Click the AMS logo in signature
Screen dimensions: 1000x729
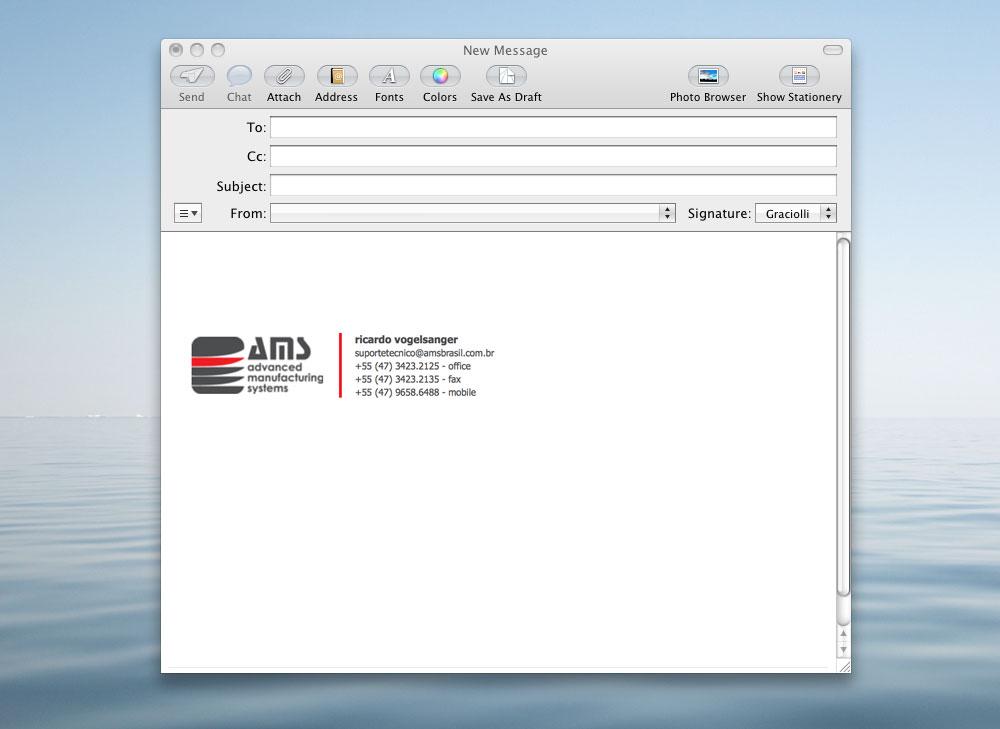(x=258, y=366)
